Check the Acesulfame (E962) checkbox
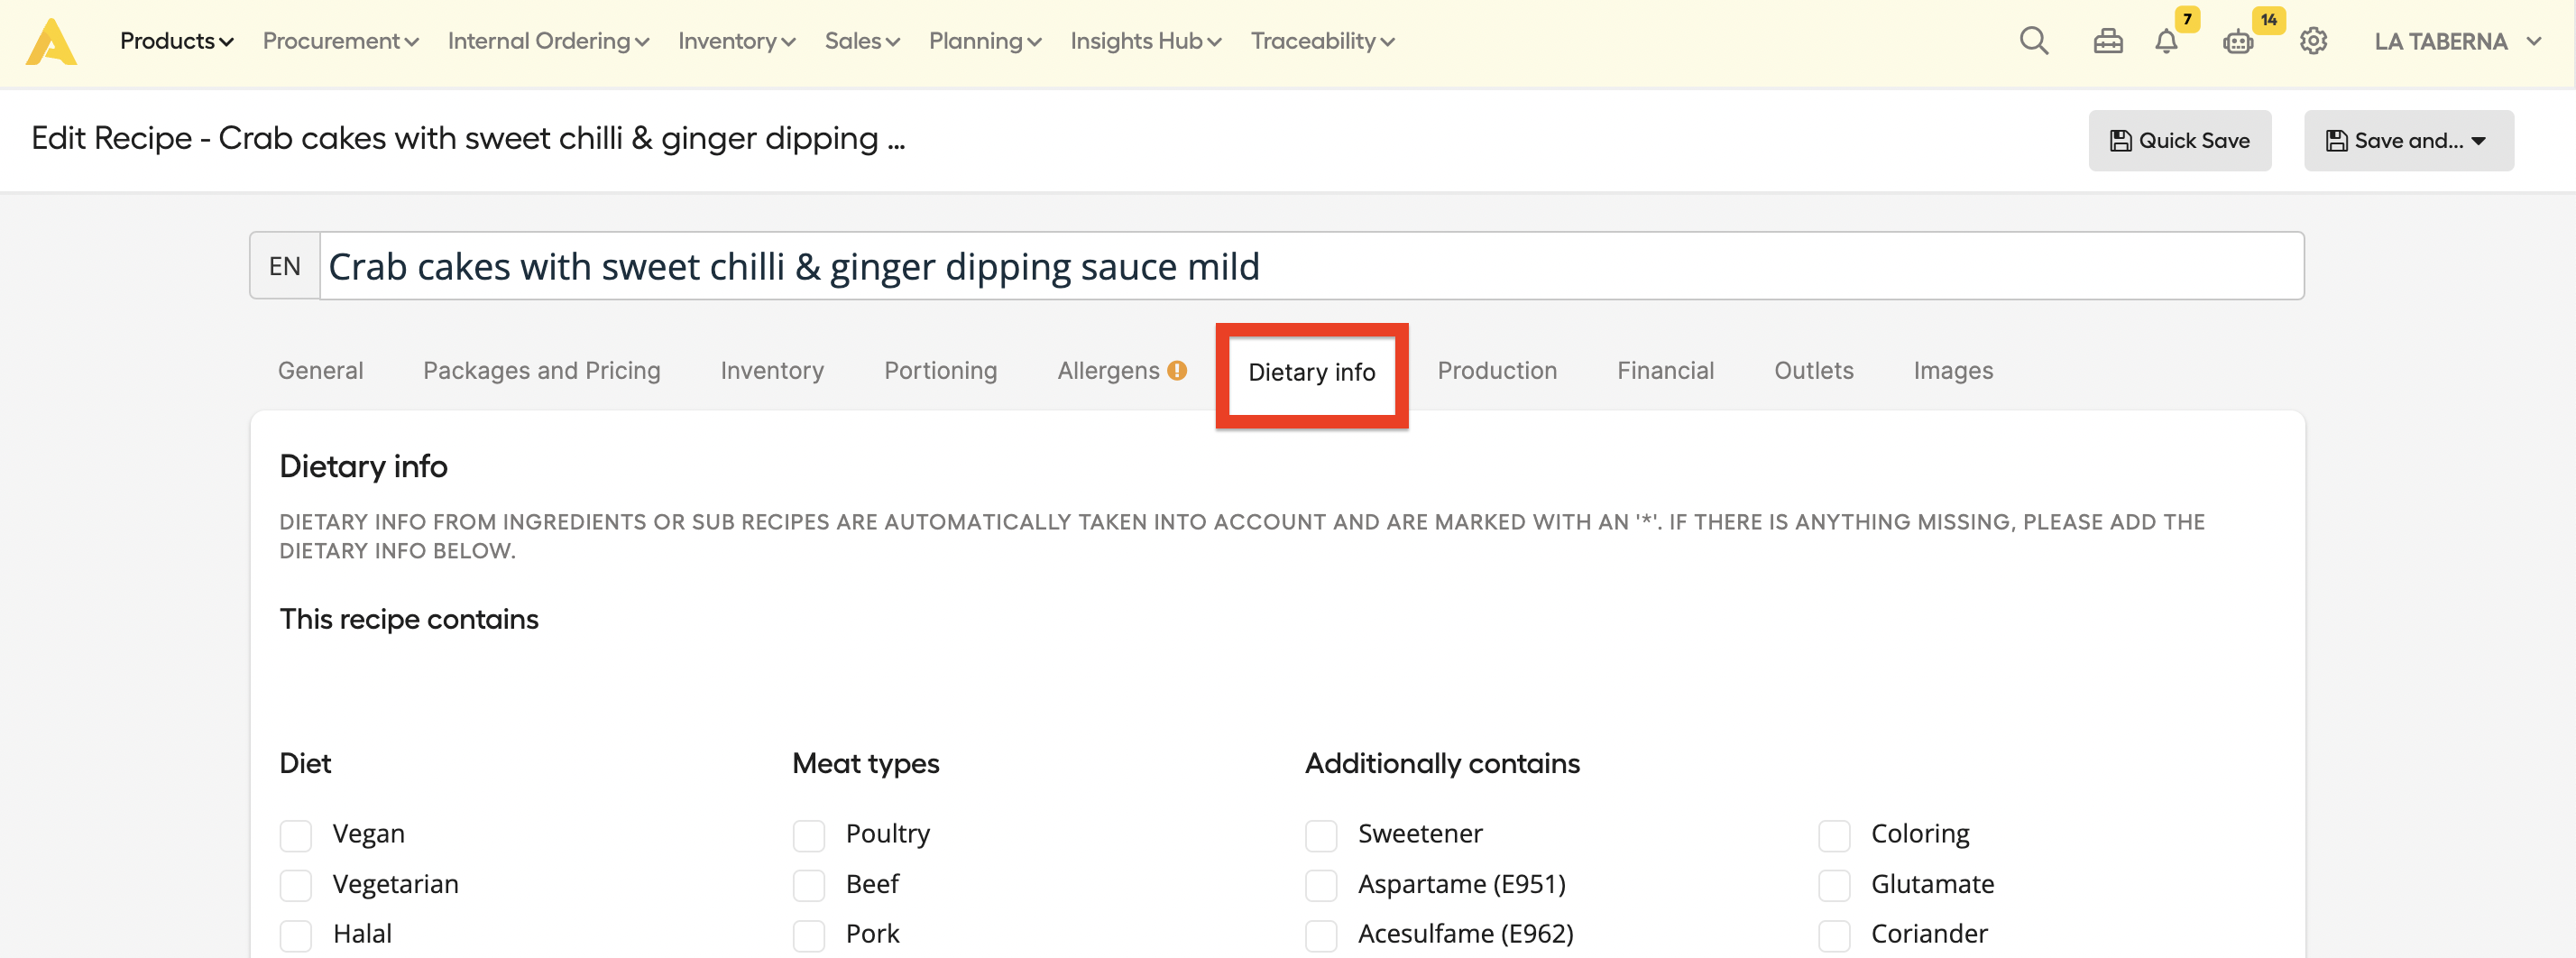The height and width of the screenshot is (958, 2576). click(1321, 935)
